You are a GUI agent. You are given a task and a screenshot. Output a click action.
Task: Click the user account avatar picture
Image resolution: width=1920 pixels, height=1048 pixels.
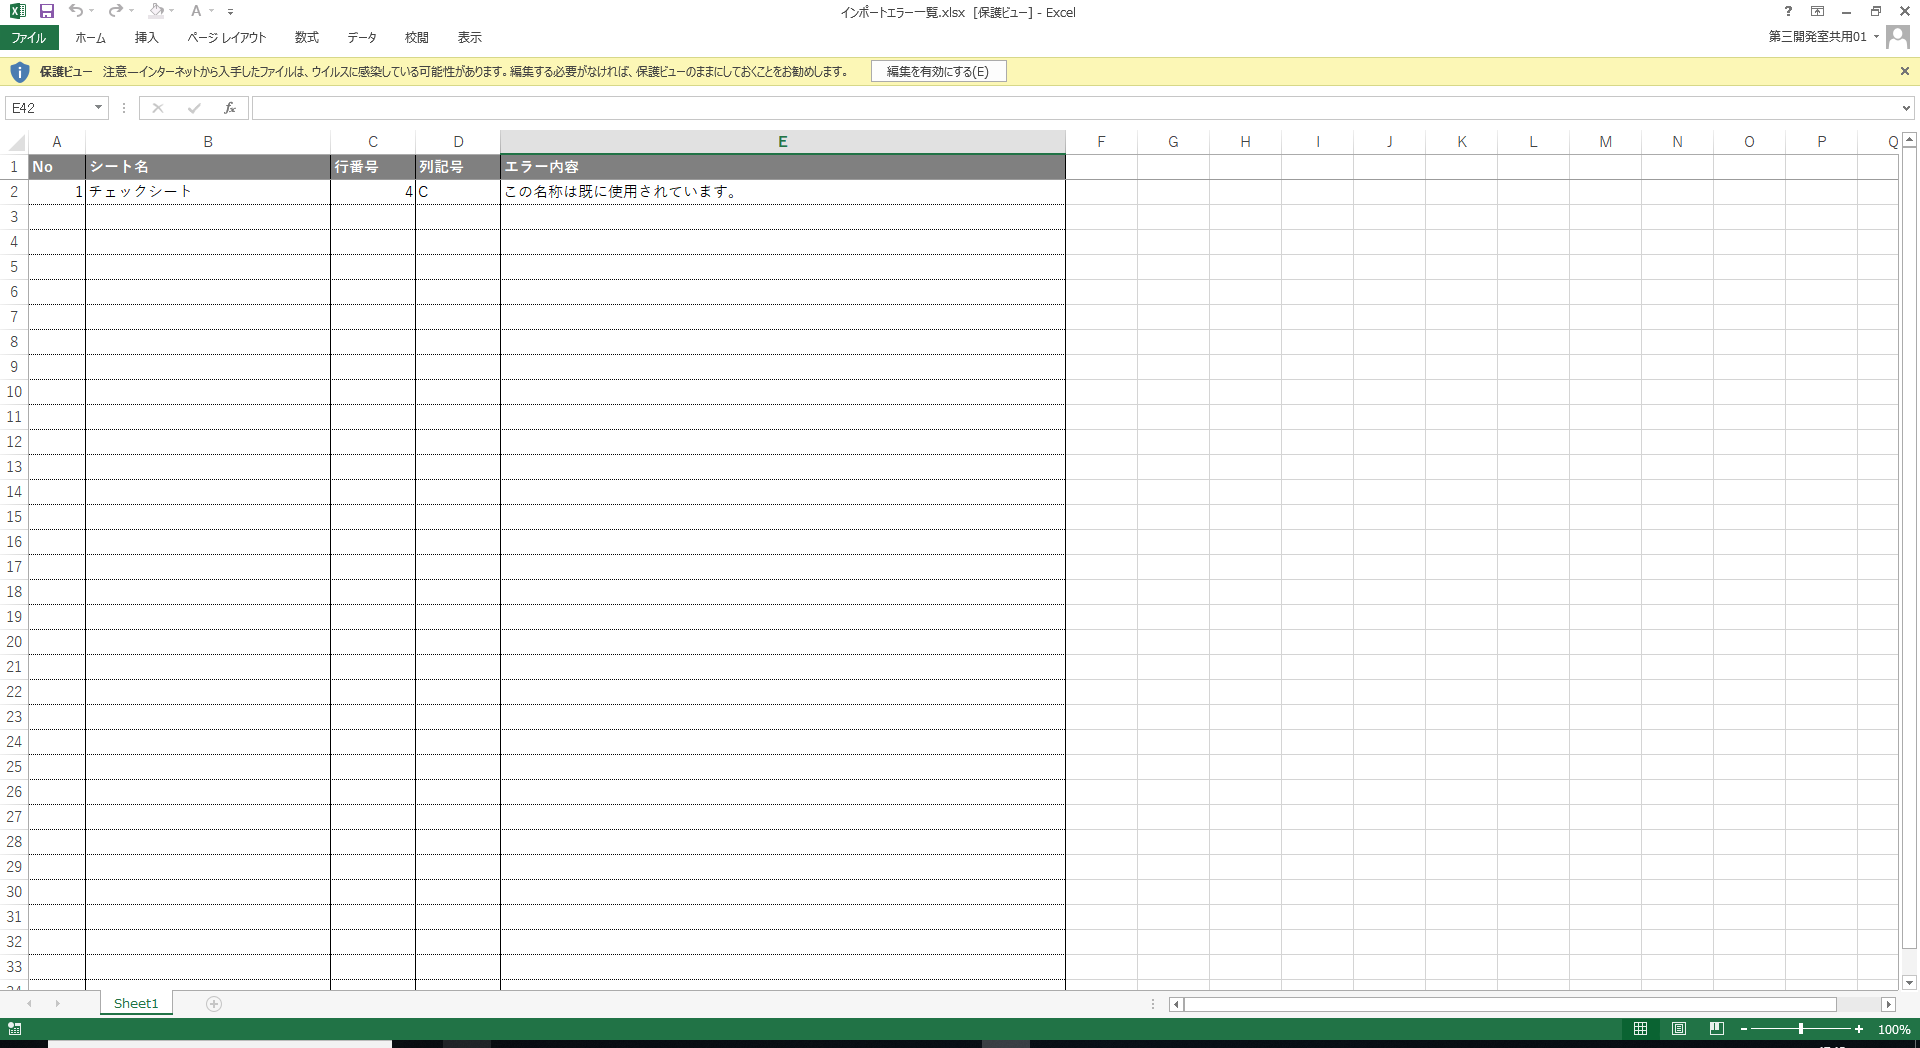click(1898, 37)
